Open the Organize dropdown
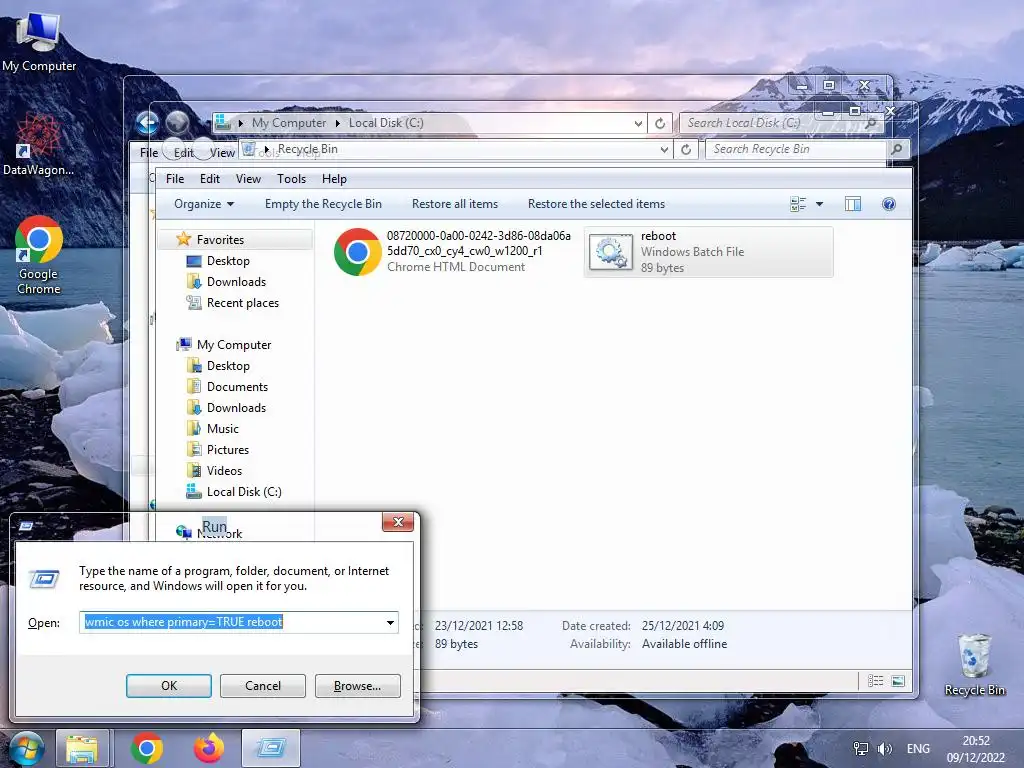 [x=204, y=204]
